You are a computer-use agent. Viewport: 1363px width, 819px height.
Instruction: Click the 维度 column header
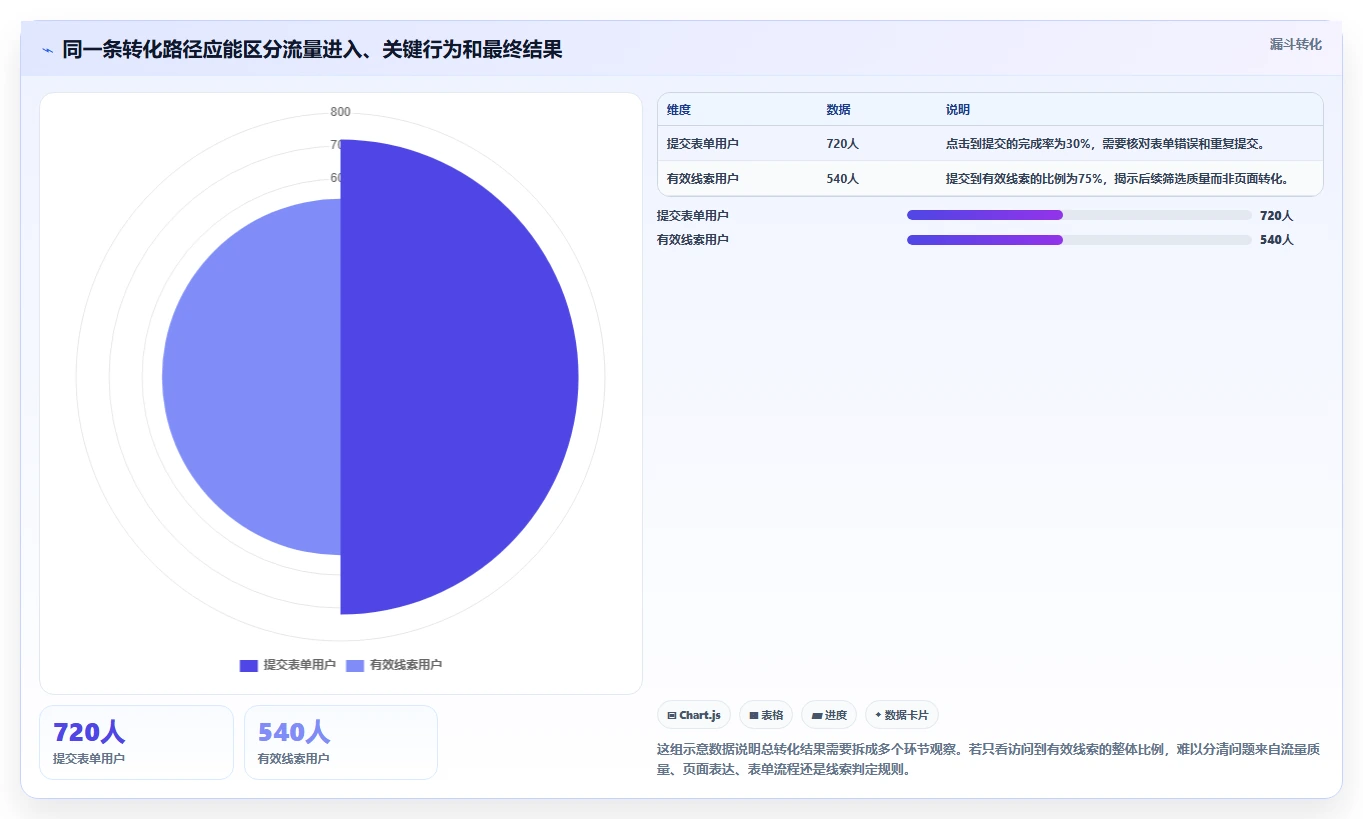679,110
